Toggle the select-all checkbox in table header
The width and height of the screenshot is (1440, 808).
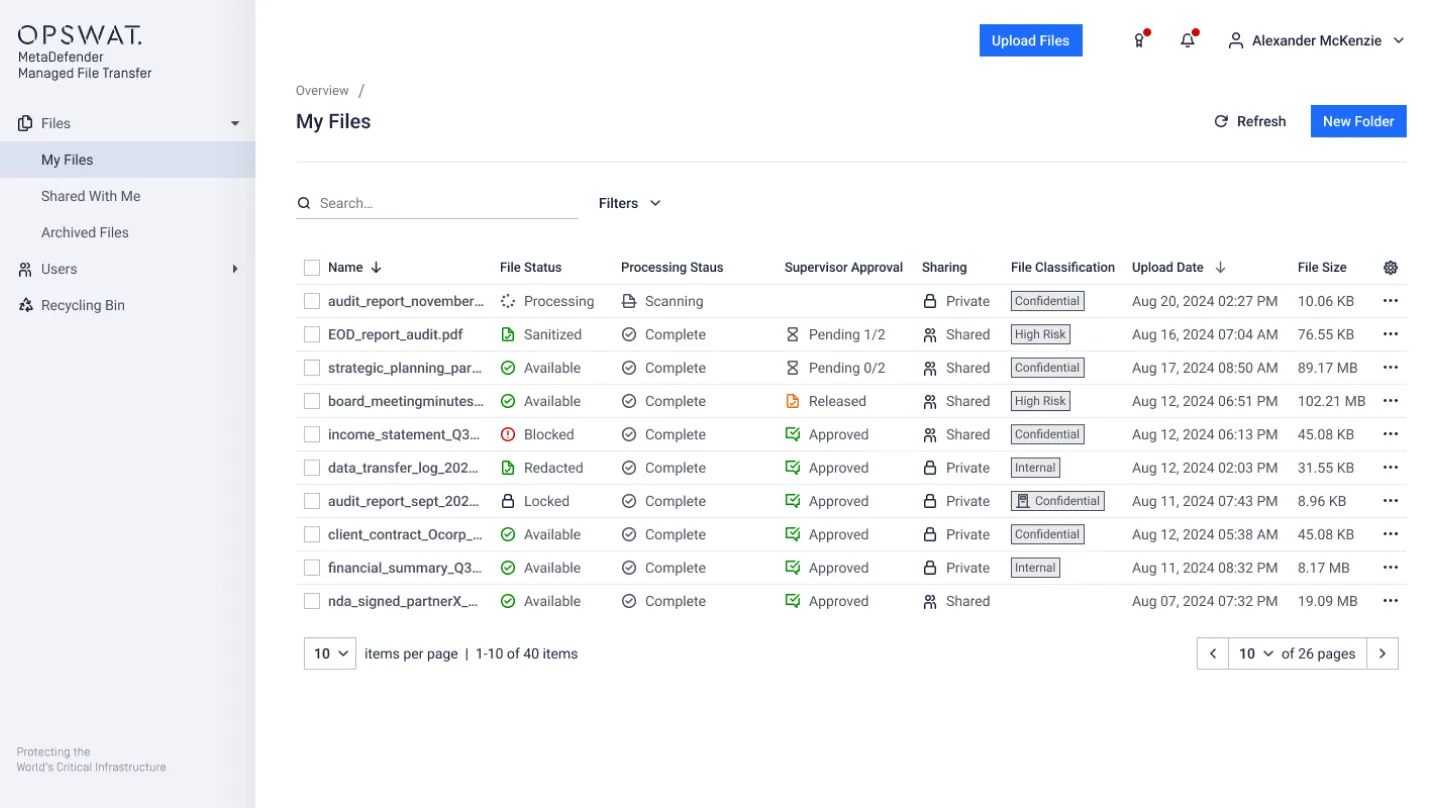pyautogui.click(x=312, y=268)
